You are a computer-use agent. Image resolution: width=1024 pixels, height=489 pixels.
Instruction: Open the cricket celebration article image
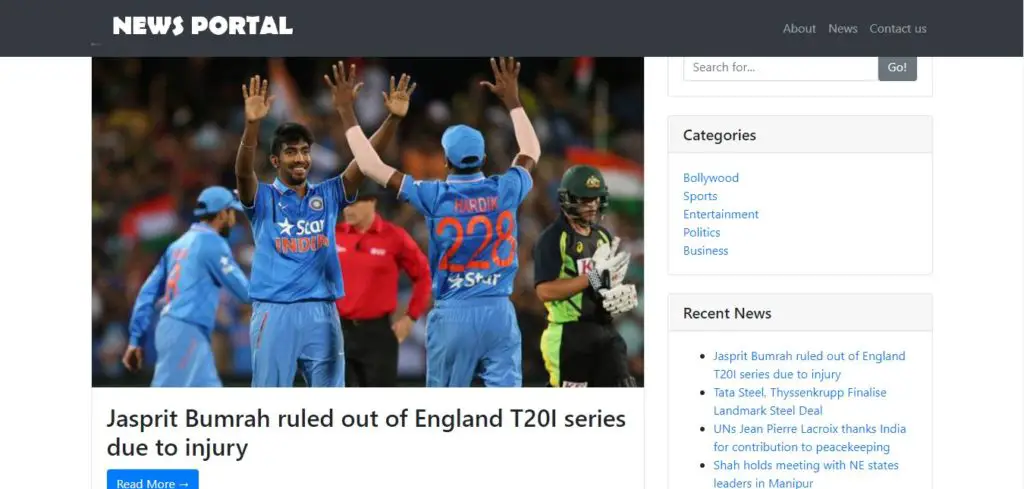point(368,222)
